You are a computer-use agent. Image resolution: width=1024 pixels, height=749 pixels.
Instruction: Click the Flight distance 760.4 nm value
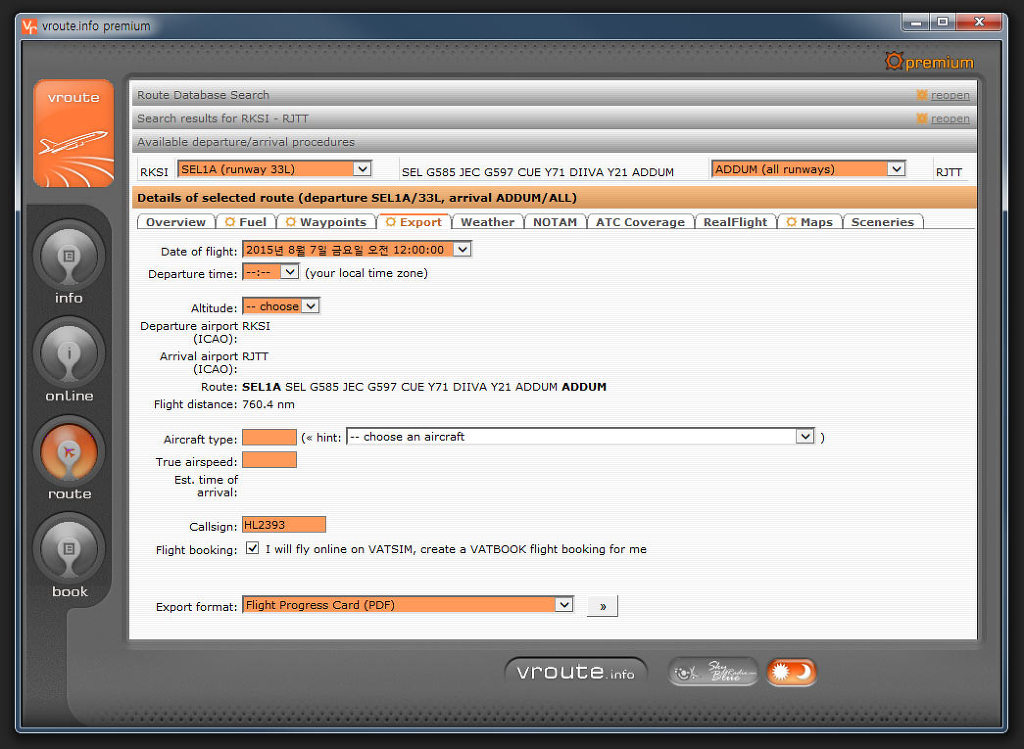pyautogui.click(x=268, y=404)
